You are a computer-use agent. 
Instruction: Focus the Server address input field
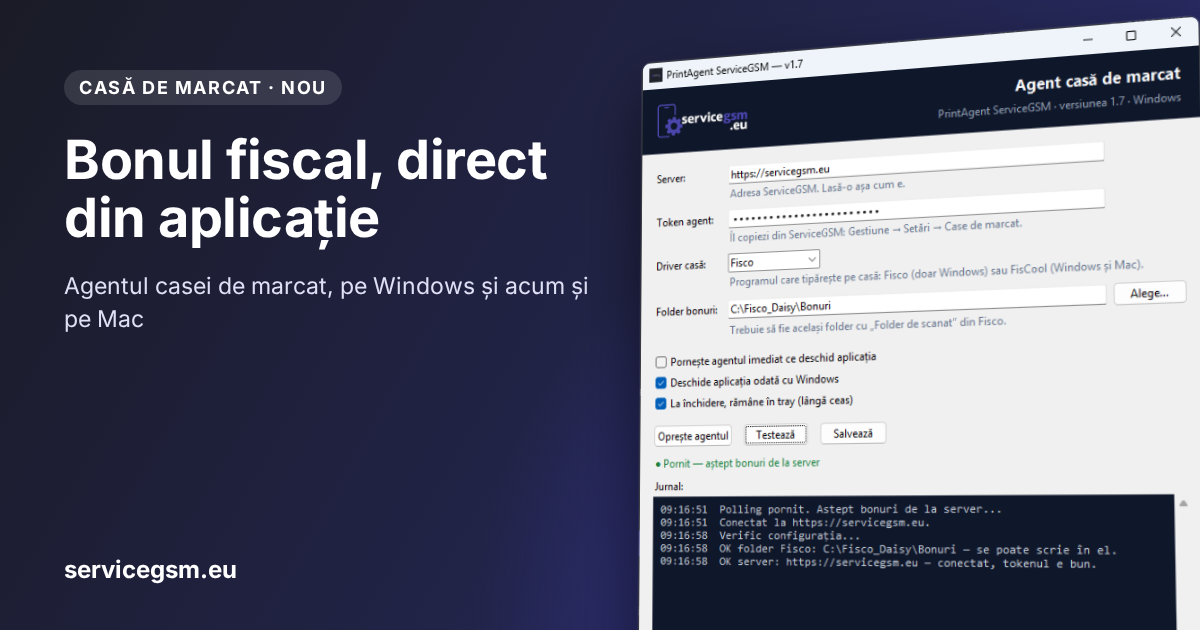(x=916, y=162)
